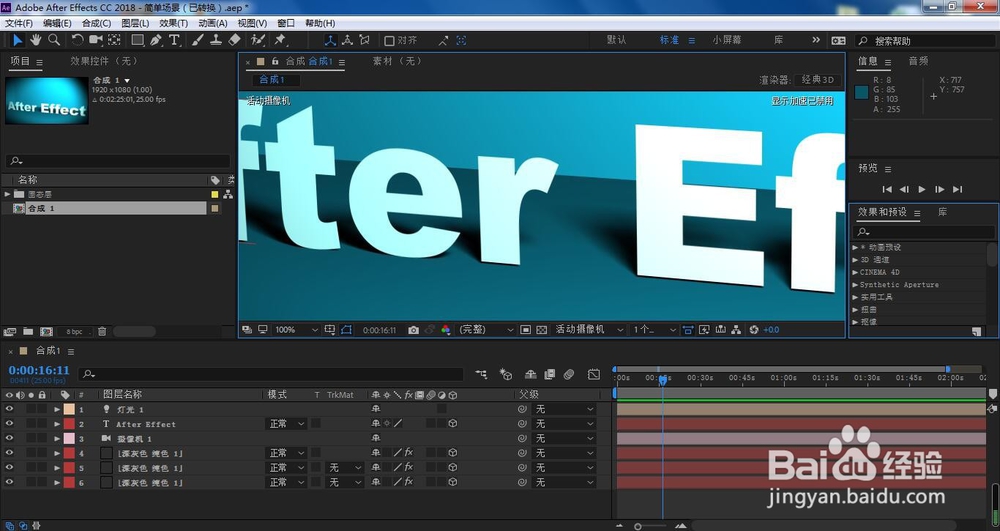Viewport: 1000px width, 531px height.
Task: Click the graph editor icon in timeline
Action: tap(594, 374)
